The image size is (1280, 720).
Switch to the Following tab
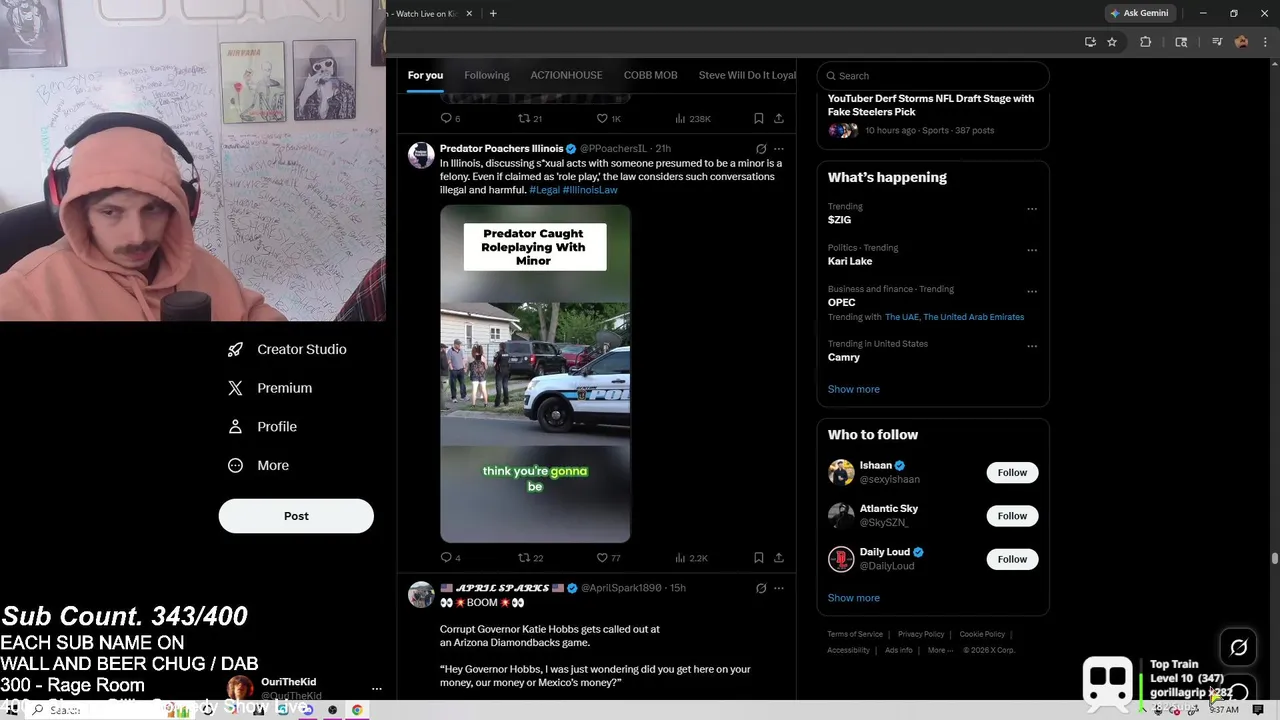(x=487, y=75)
